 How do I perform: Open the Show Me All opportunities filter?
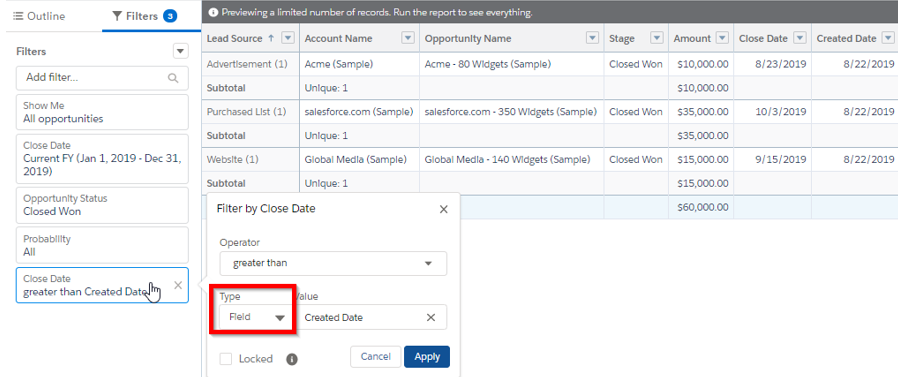(102, 112)
